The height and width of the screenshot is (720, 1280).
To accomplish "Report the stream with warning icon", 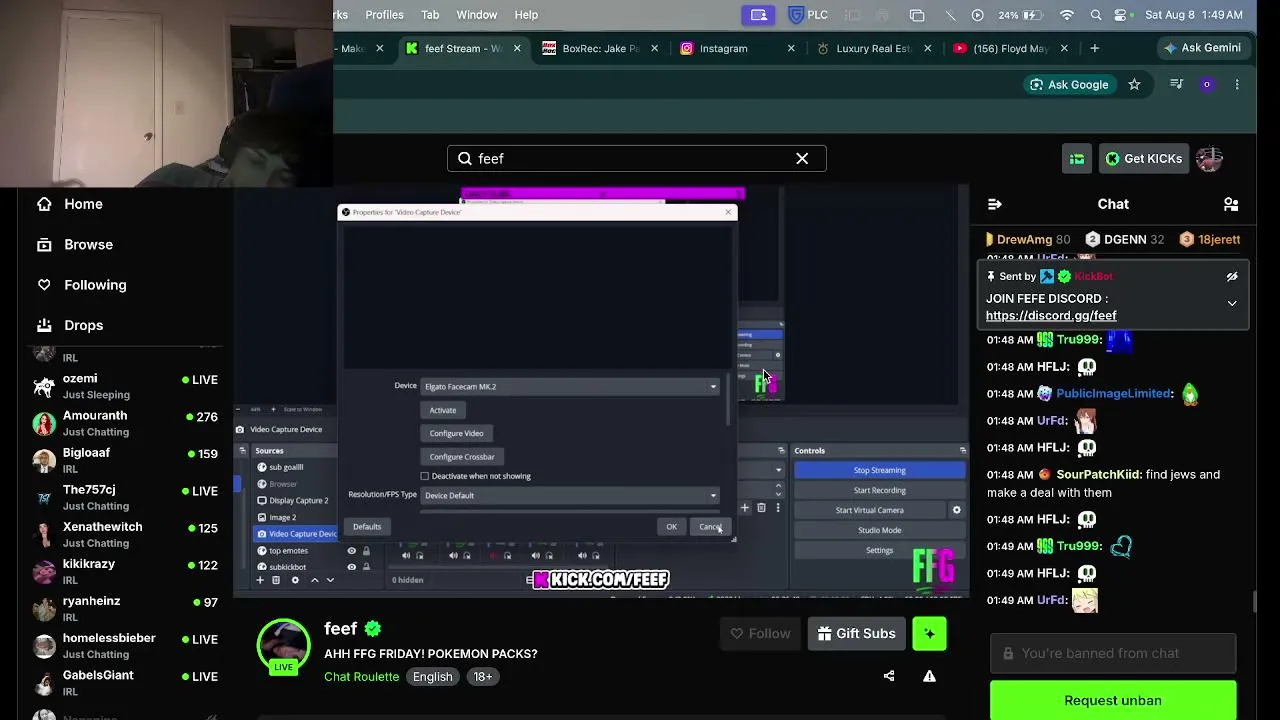I will point(929,676).
